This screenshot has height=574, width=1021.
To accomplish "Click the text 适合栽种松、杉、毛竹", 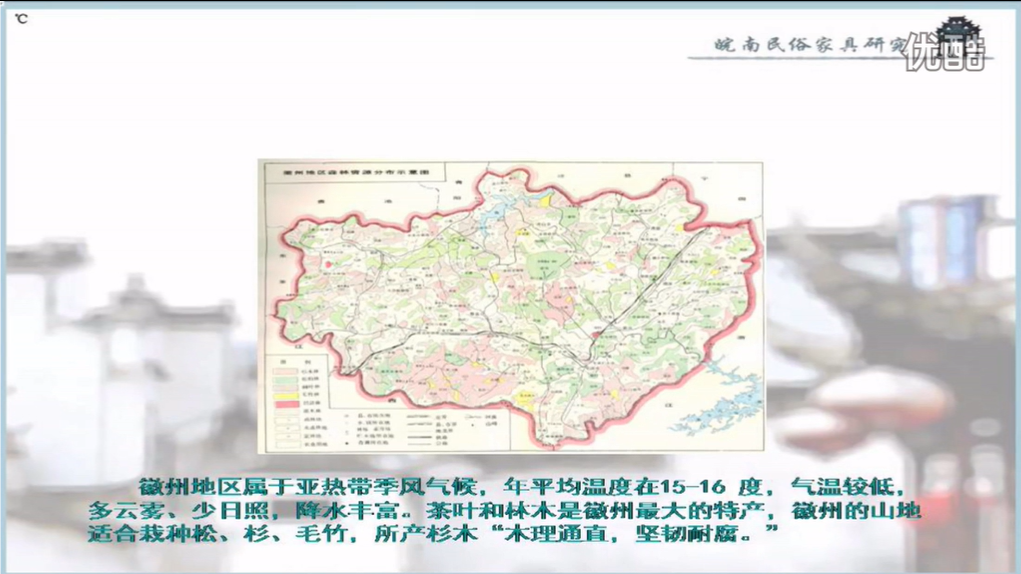I will (x=214, y=534).
